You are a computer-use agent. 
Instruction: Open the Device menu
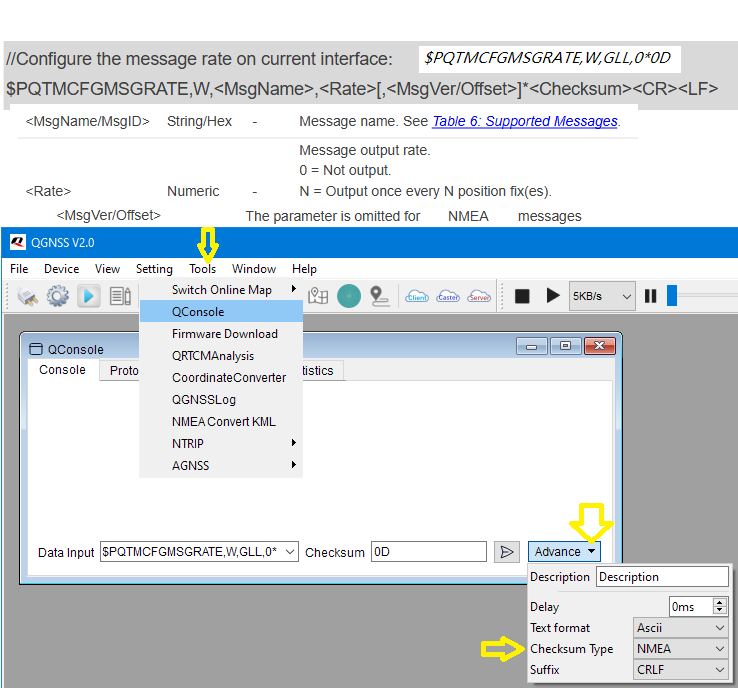coord(62,269)
